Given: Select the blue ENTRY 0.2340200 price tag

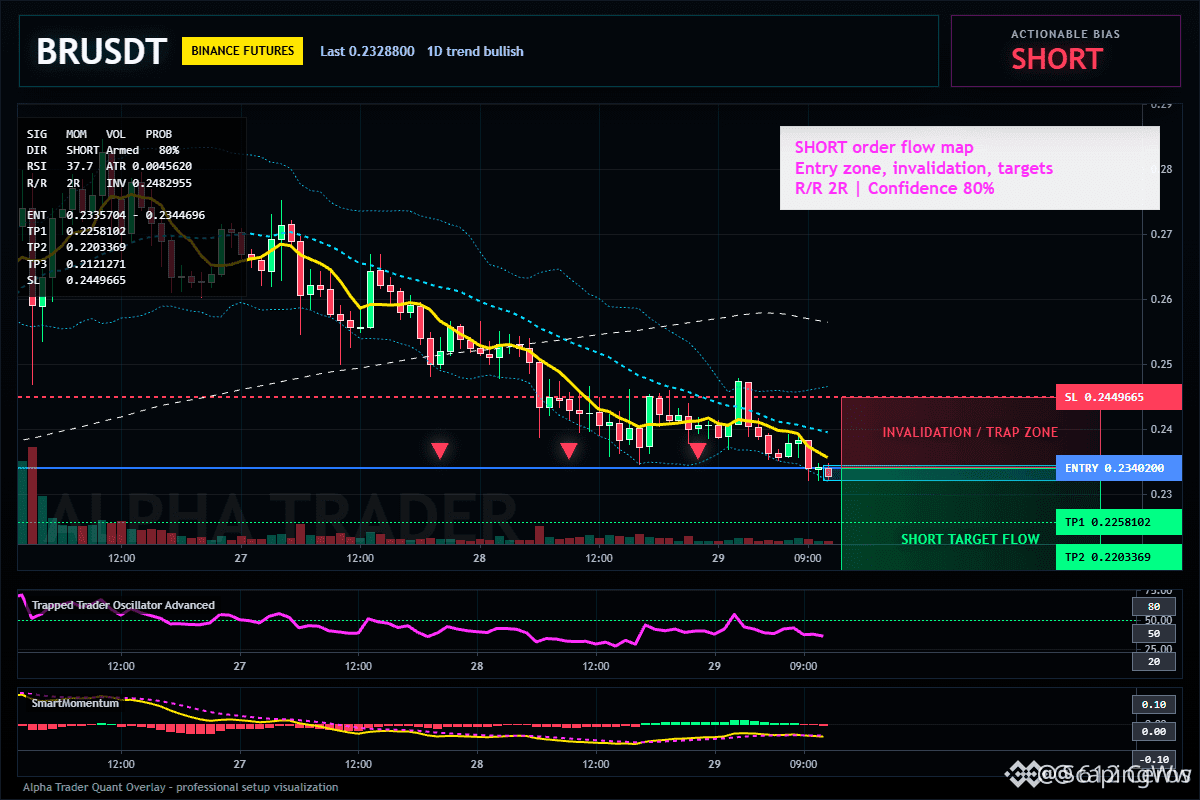Looking at the screenshot, I should click(1118, 467).
